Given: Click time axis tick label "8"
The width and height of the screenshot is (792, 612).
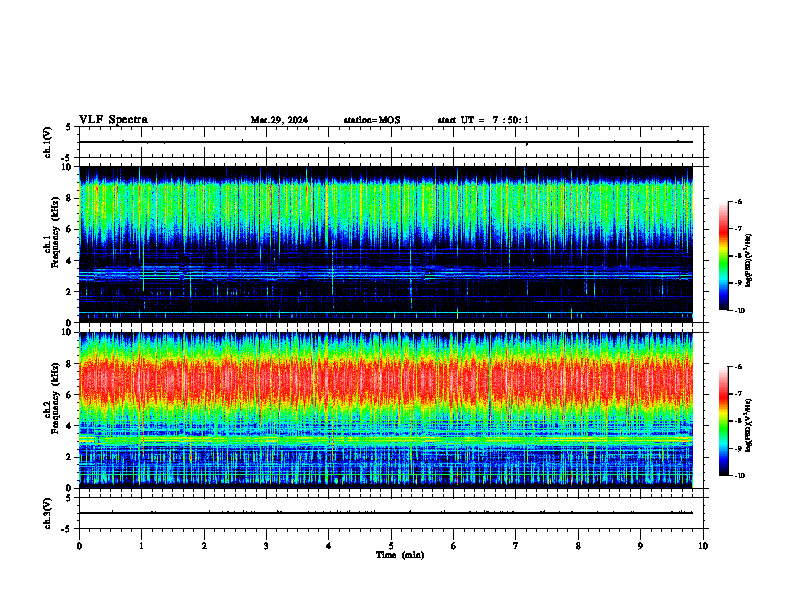Looking at the screenshot, I should click(x=578, y=546).
